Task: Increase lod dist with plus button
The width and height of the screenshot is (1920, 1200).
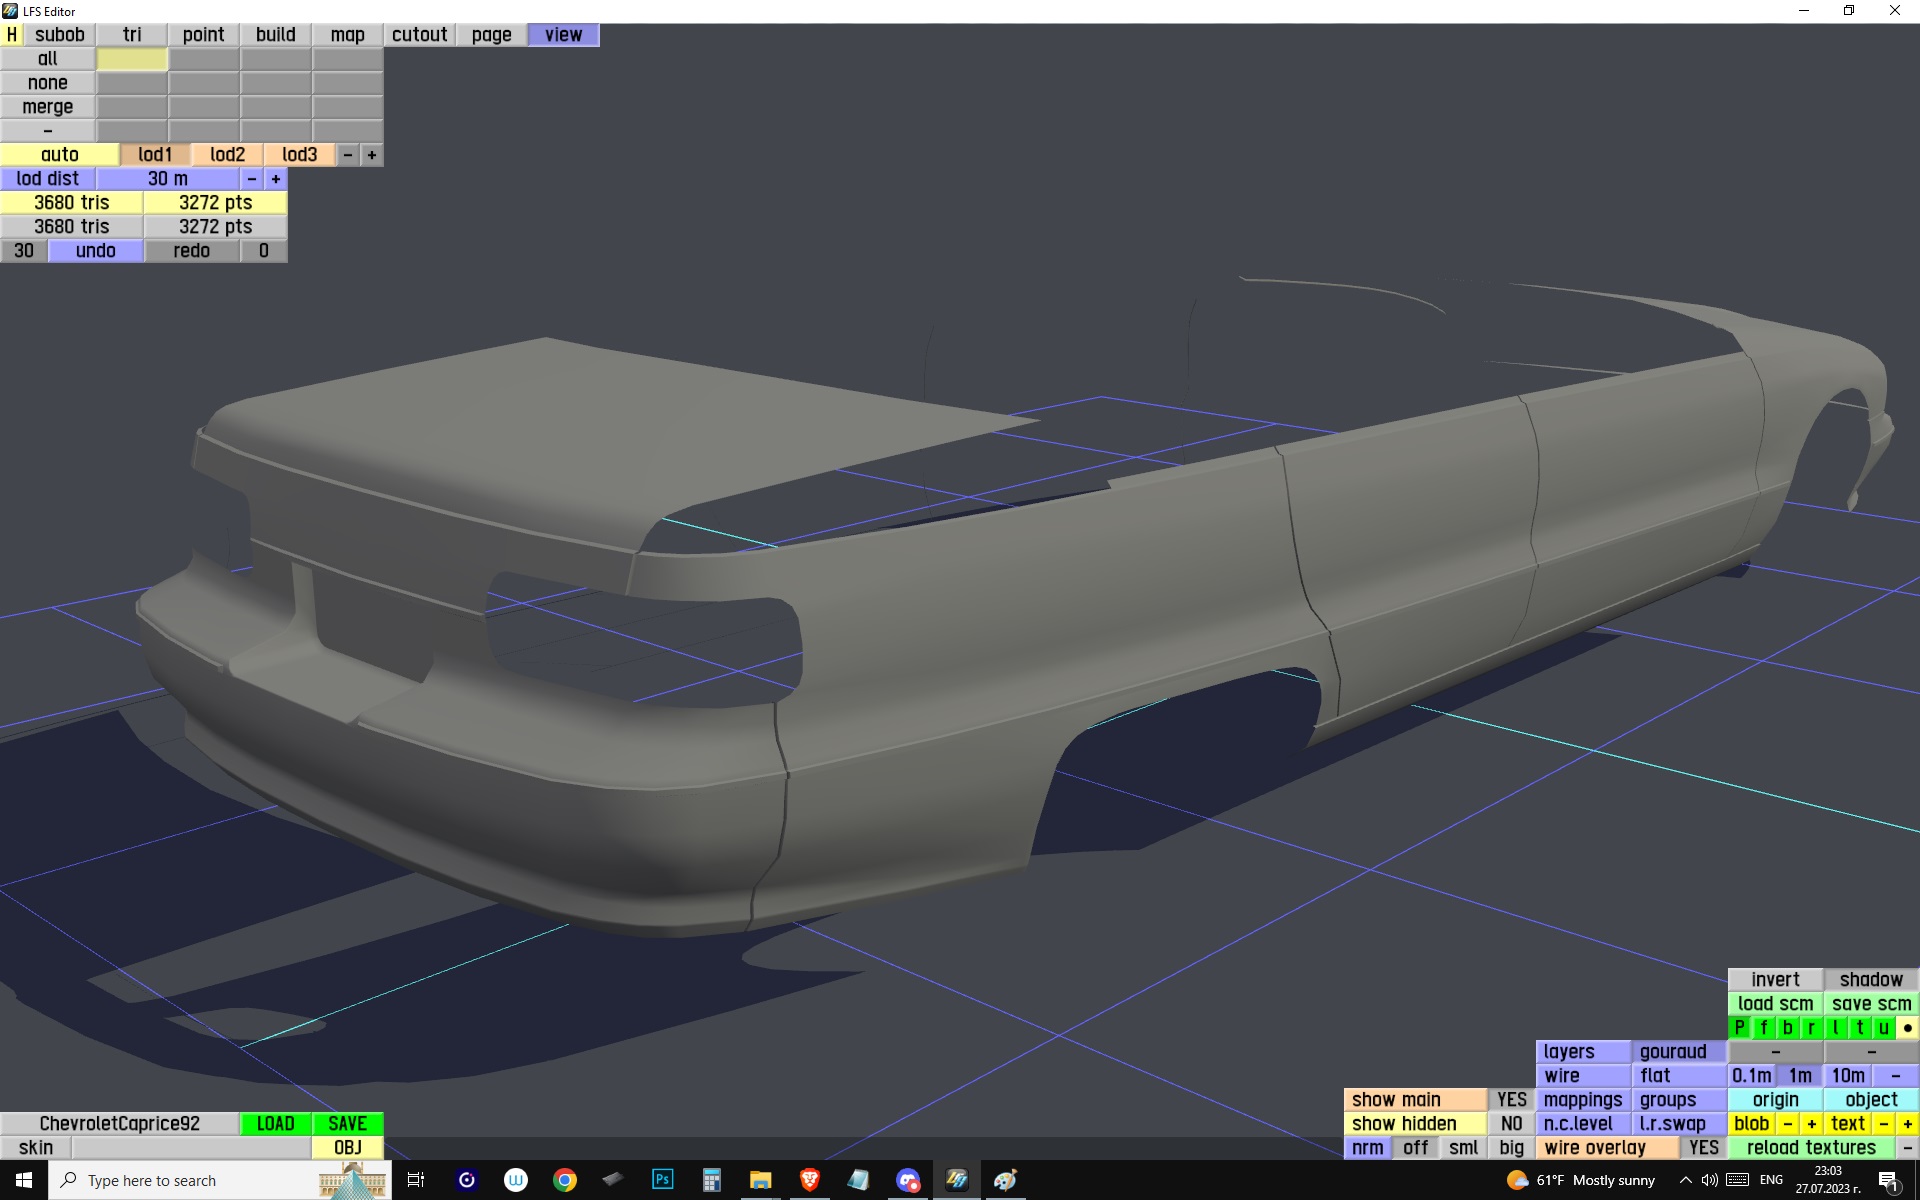Action: (275, 178)
